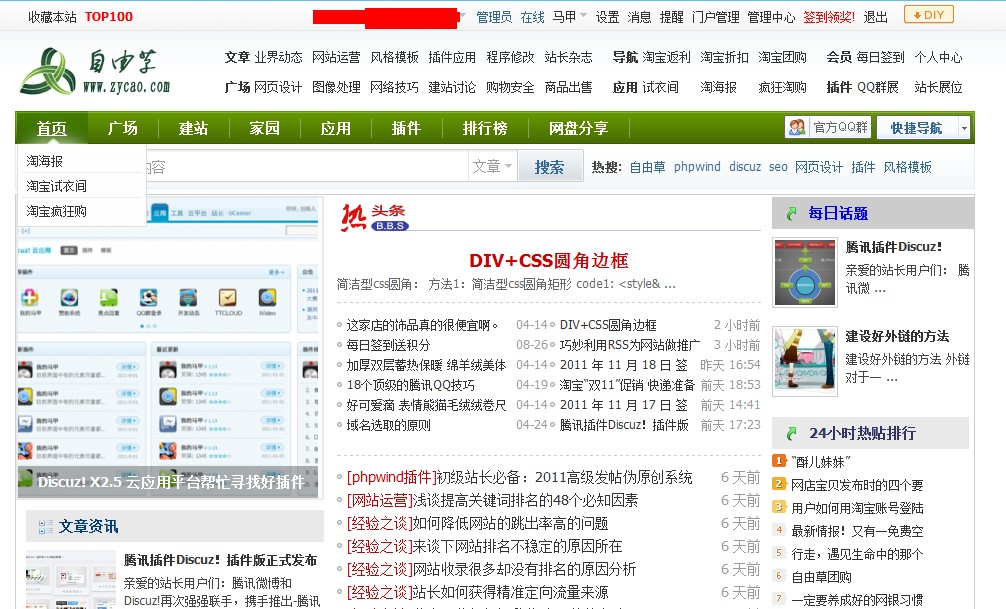Click the 搜索 button
The height and width of the screenshot is (609, 1006).
[550, 167]
